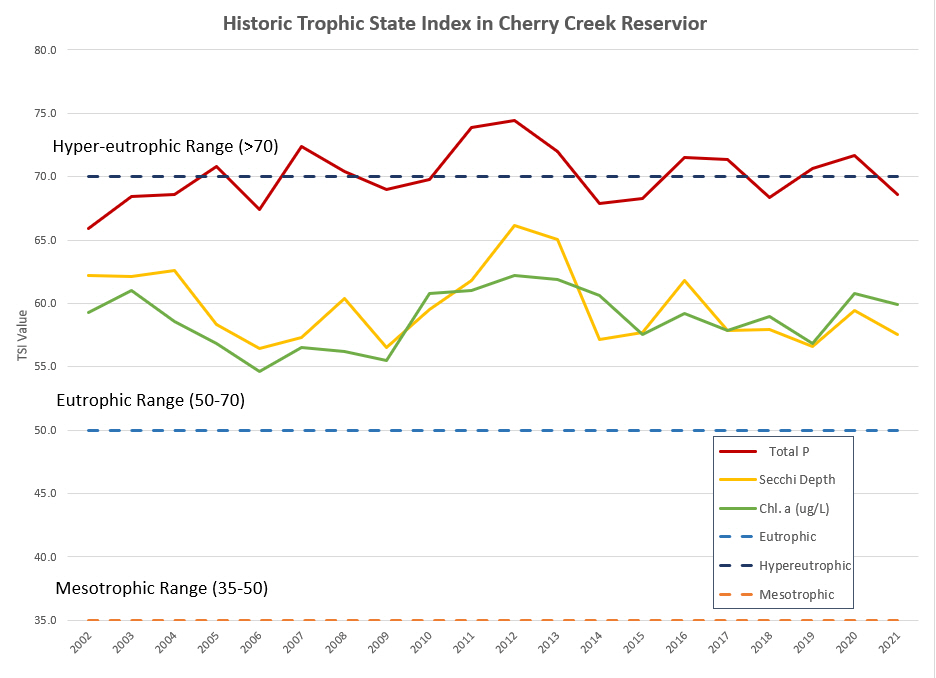Click the Total P point at 2007
936x678 pixels.
301,146
